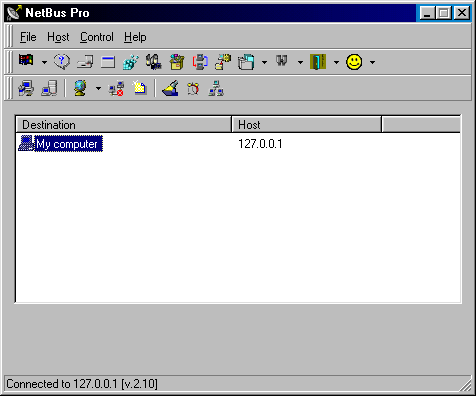
Task: Click the '127.0.0.1' host cell
Action: pyautogui.click(x=260, y=144)
